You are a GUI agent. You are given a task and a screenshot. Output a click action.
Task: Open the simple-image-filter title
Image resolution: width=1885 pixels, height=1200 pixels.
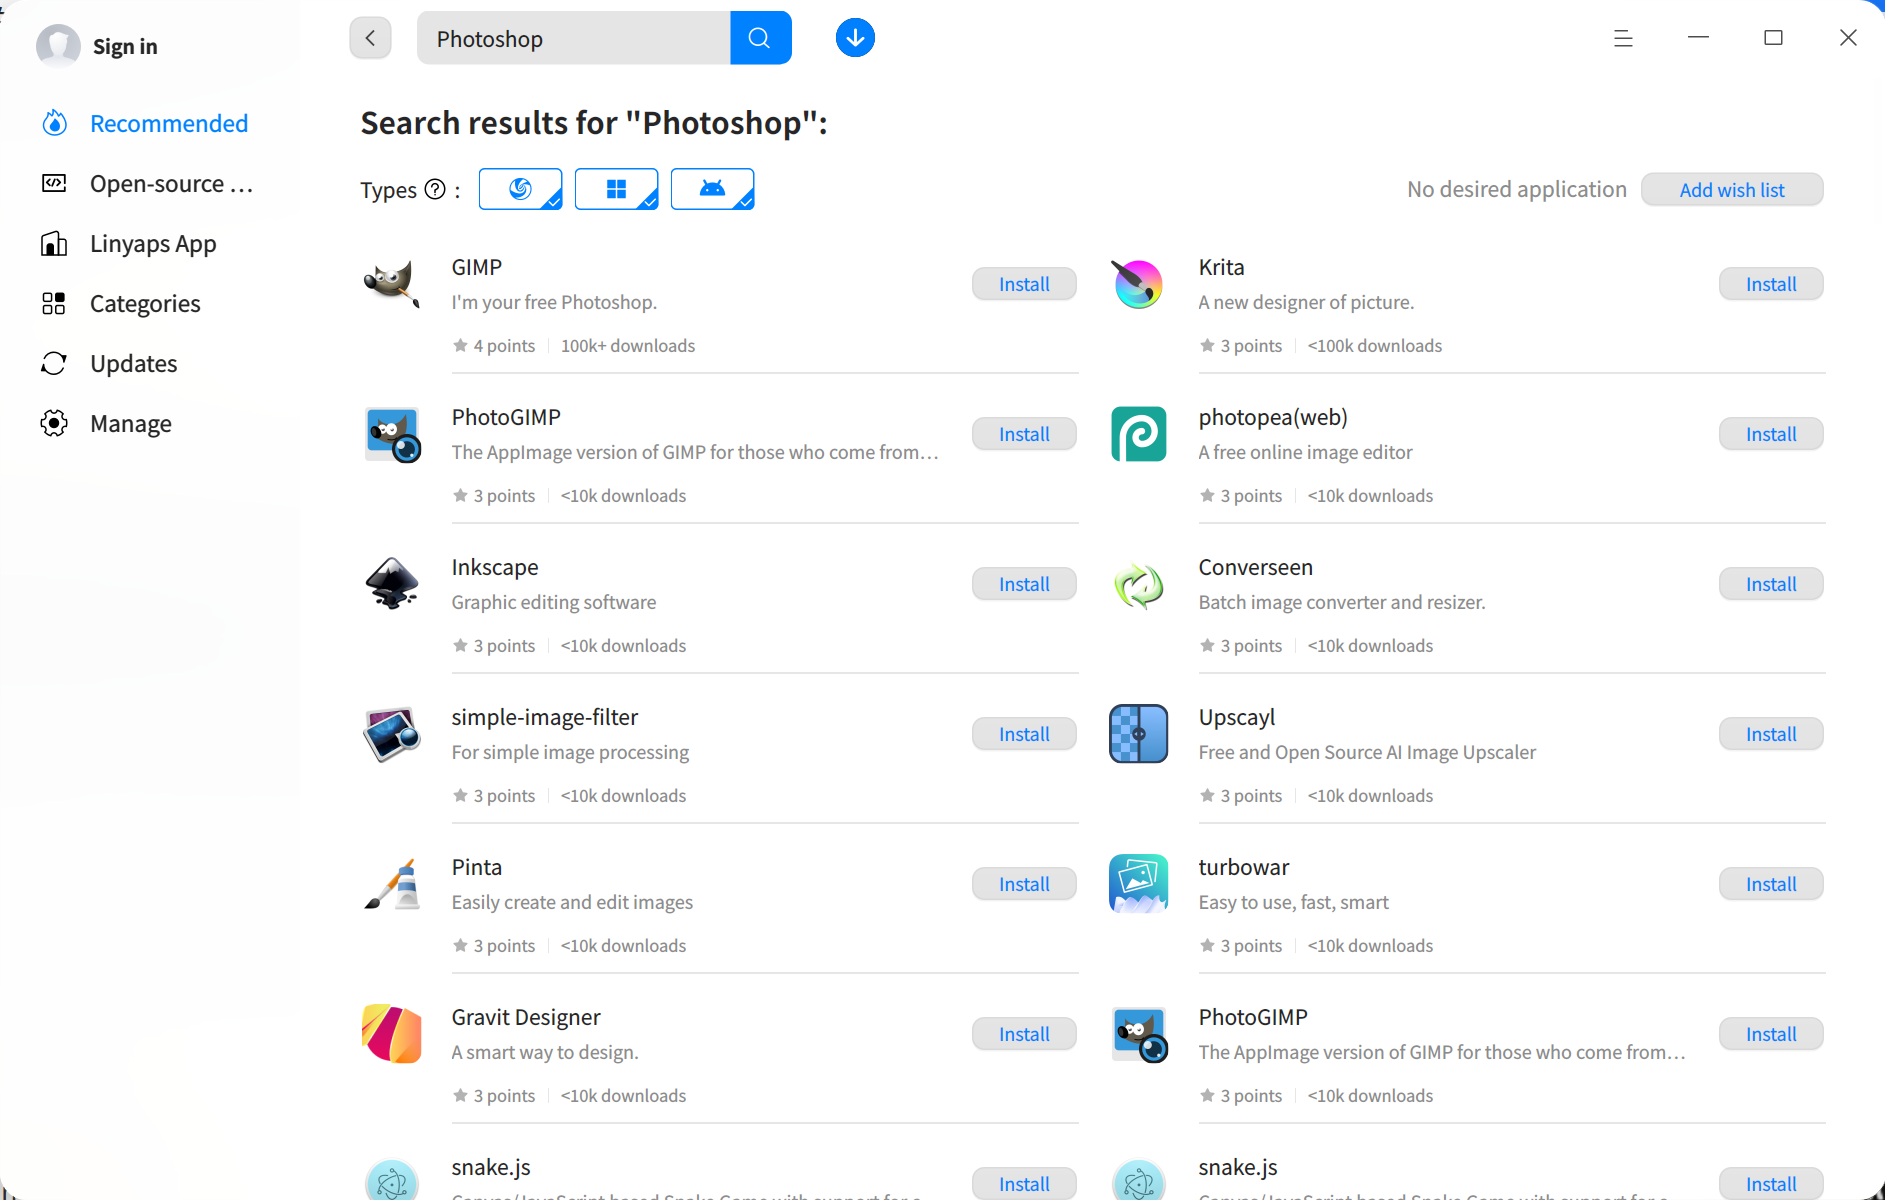pyautogui.click(x=544, y=717)
